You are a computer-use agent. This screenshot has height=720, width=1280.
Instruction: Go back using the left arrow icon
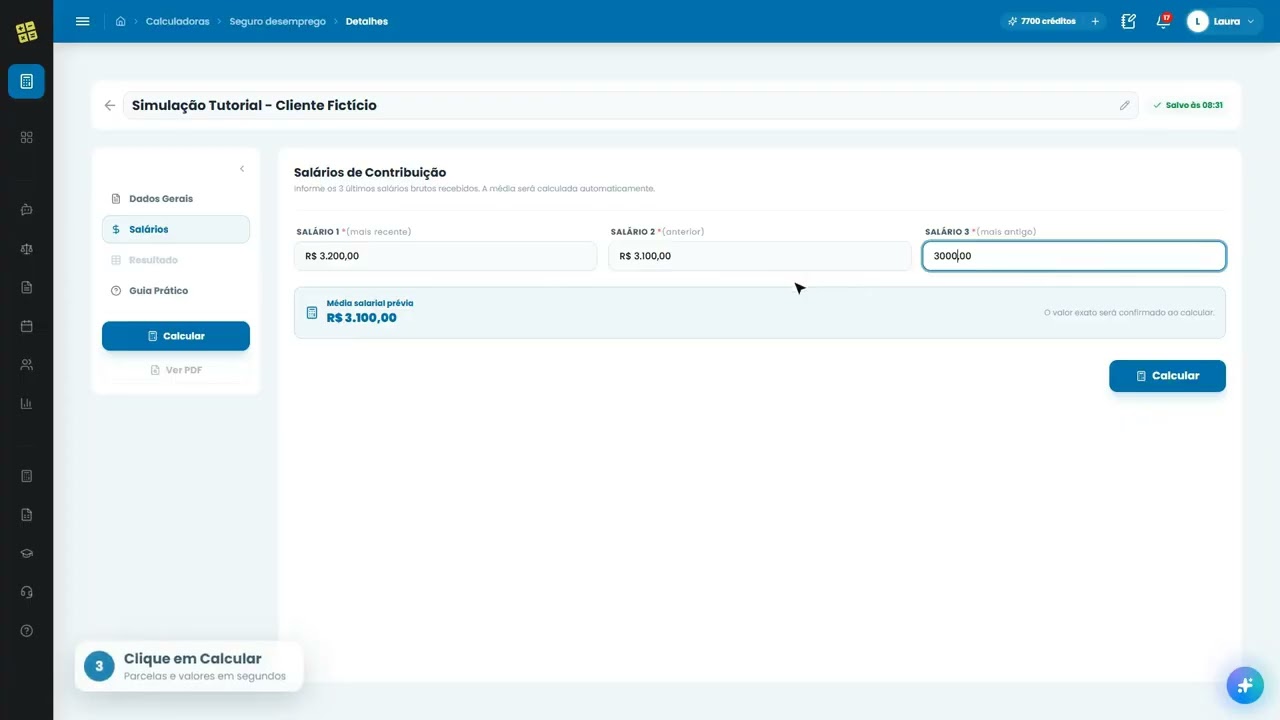click(x=110, y=105)
